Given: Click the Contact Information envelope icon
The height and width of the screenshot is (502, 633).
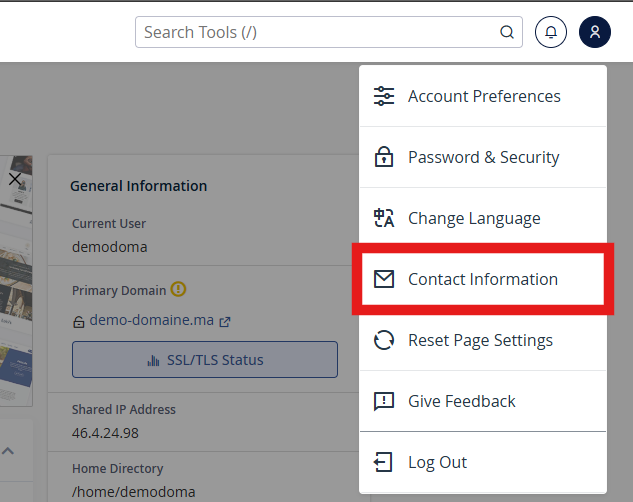Looking at the screenshot, I should [x=384, y=279].
